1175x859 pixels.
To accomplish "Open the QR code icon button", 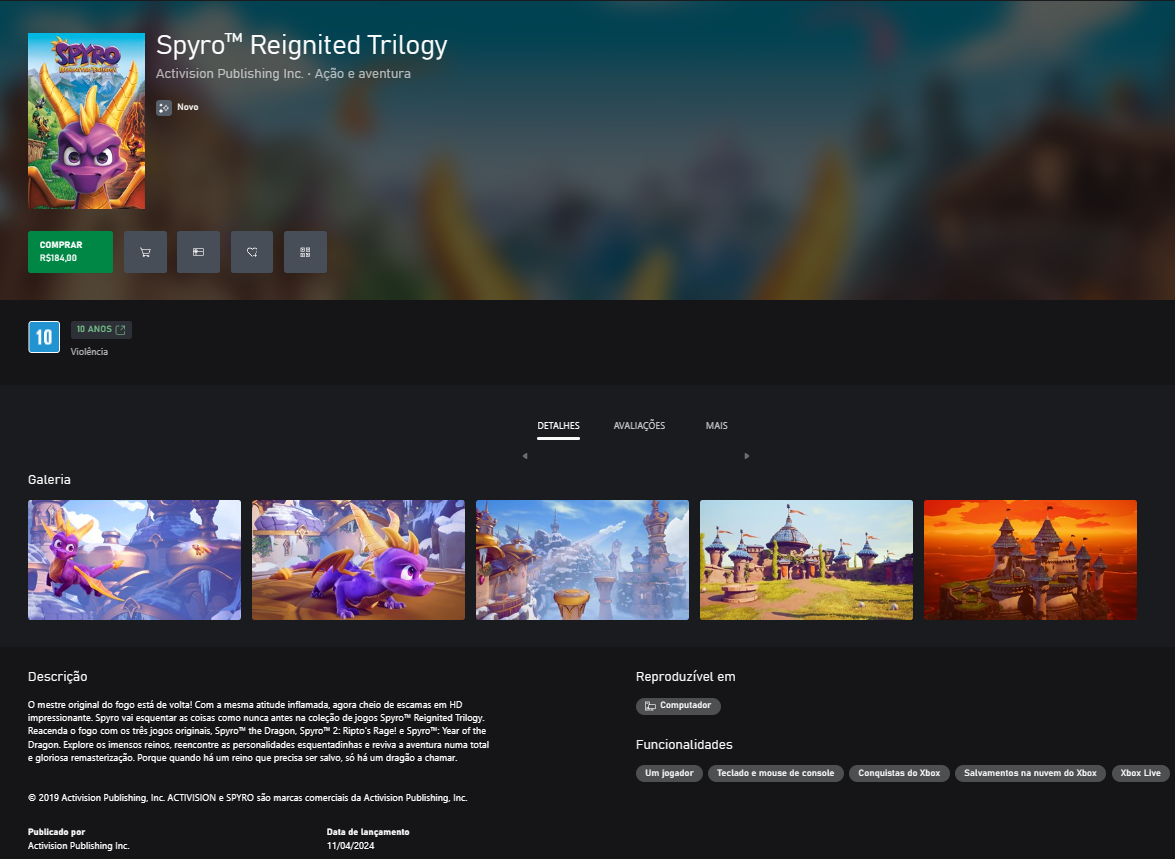I will tap(305, 252).
